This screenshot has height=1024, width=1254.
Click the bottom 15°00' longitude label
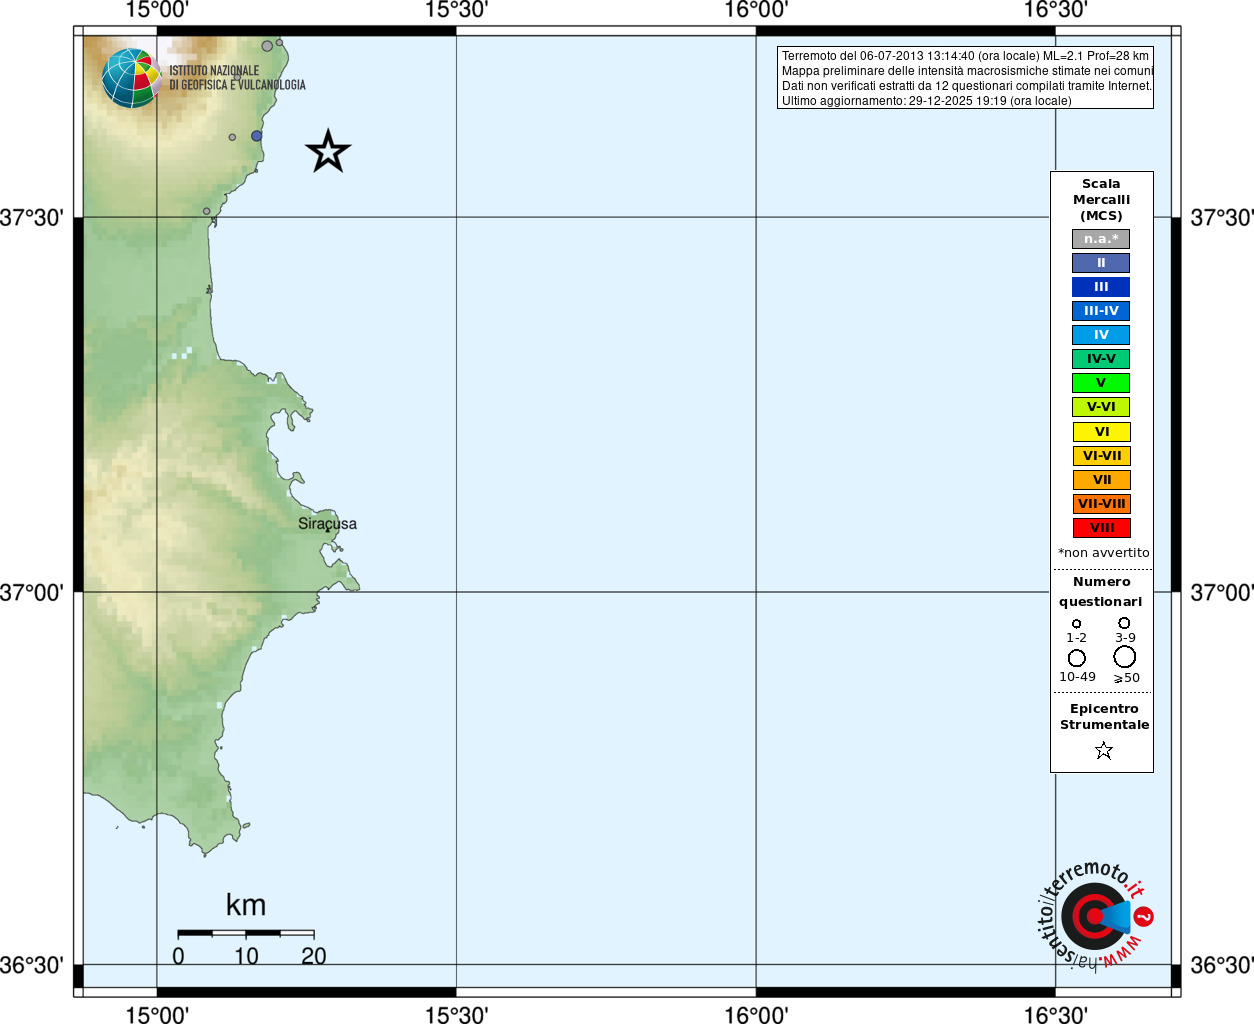point(157,1015)
